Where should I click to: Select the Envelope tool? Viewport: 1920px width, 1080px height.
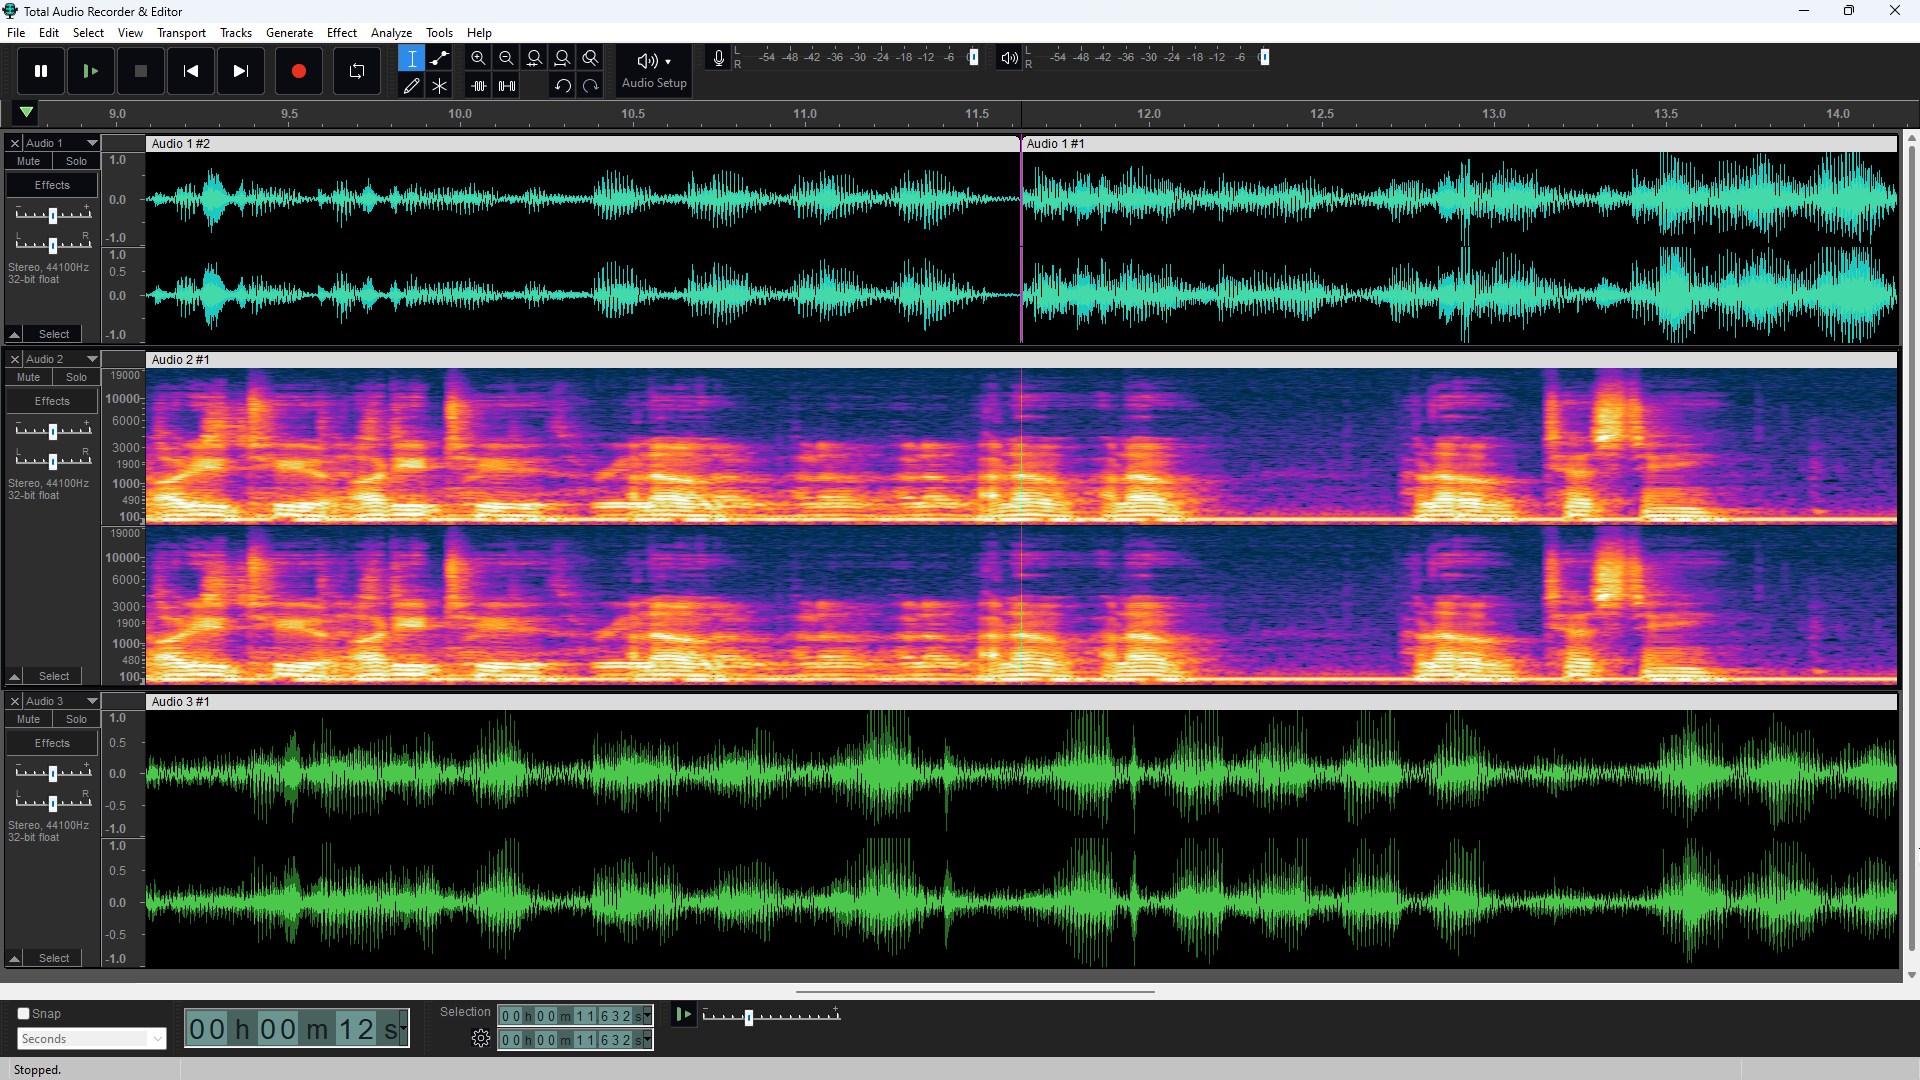point(440,58)
